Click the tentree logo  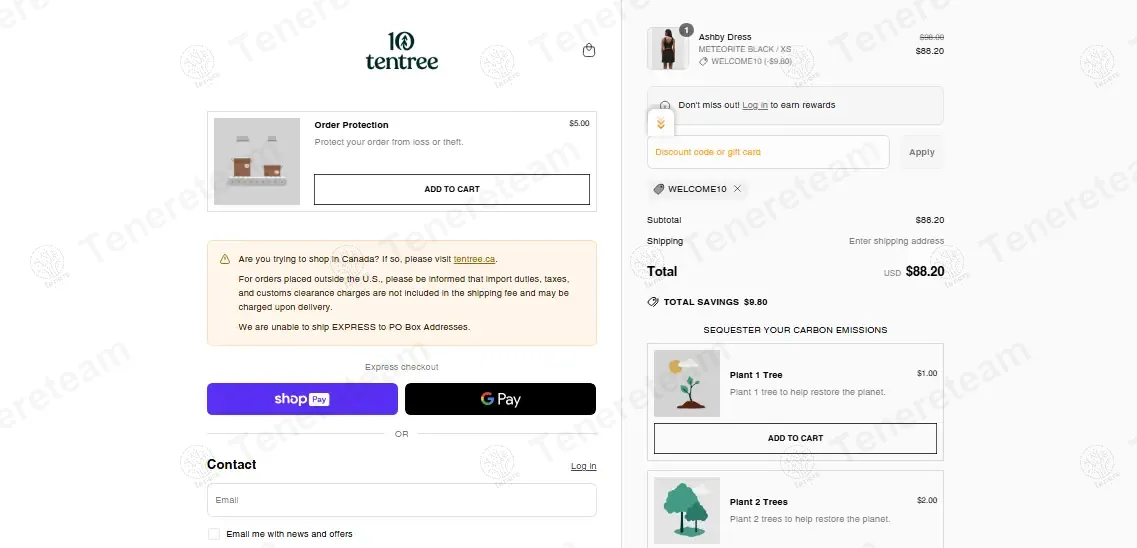pos(402,50)
